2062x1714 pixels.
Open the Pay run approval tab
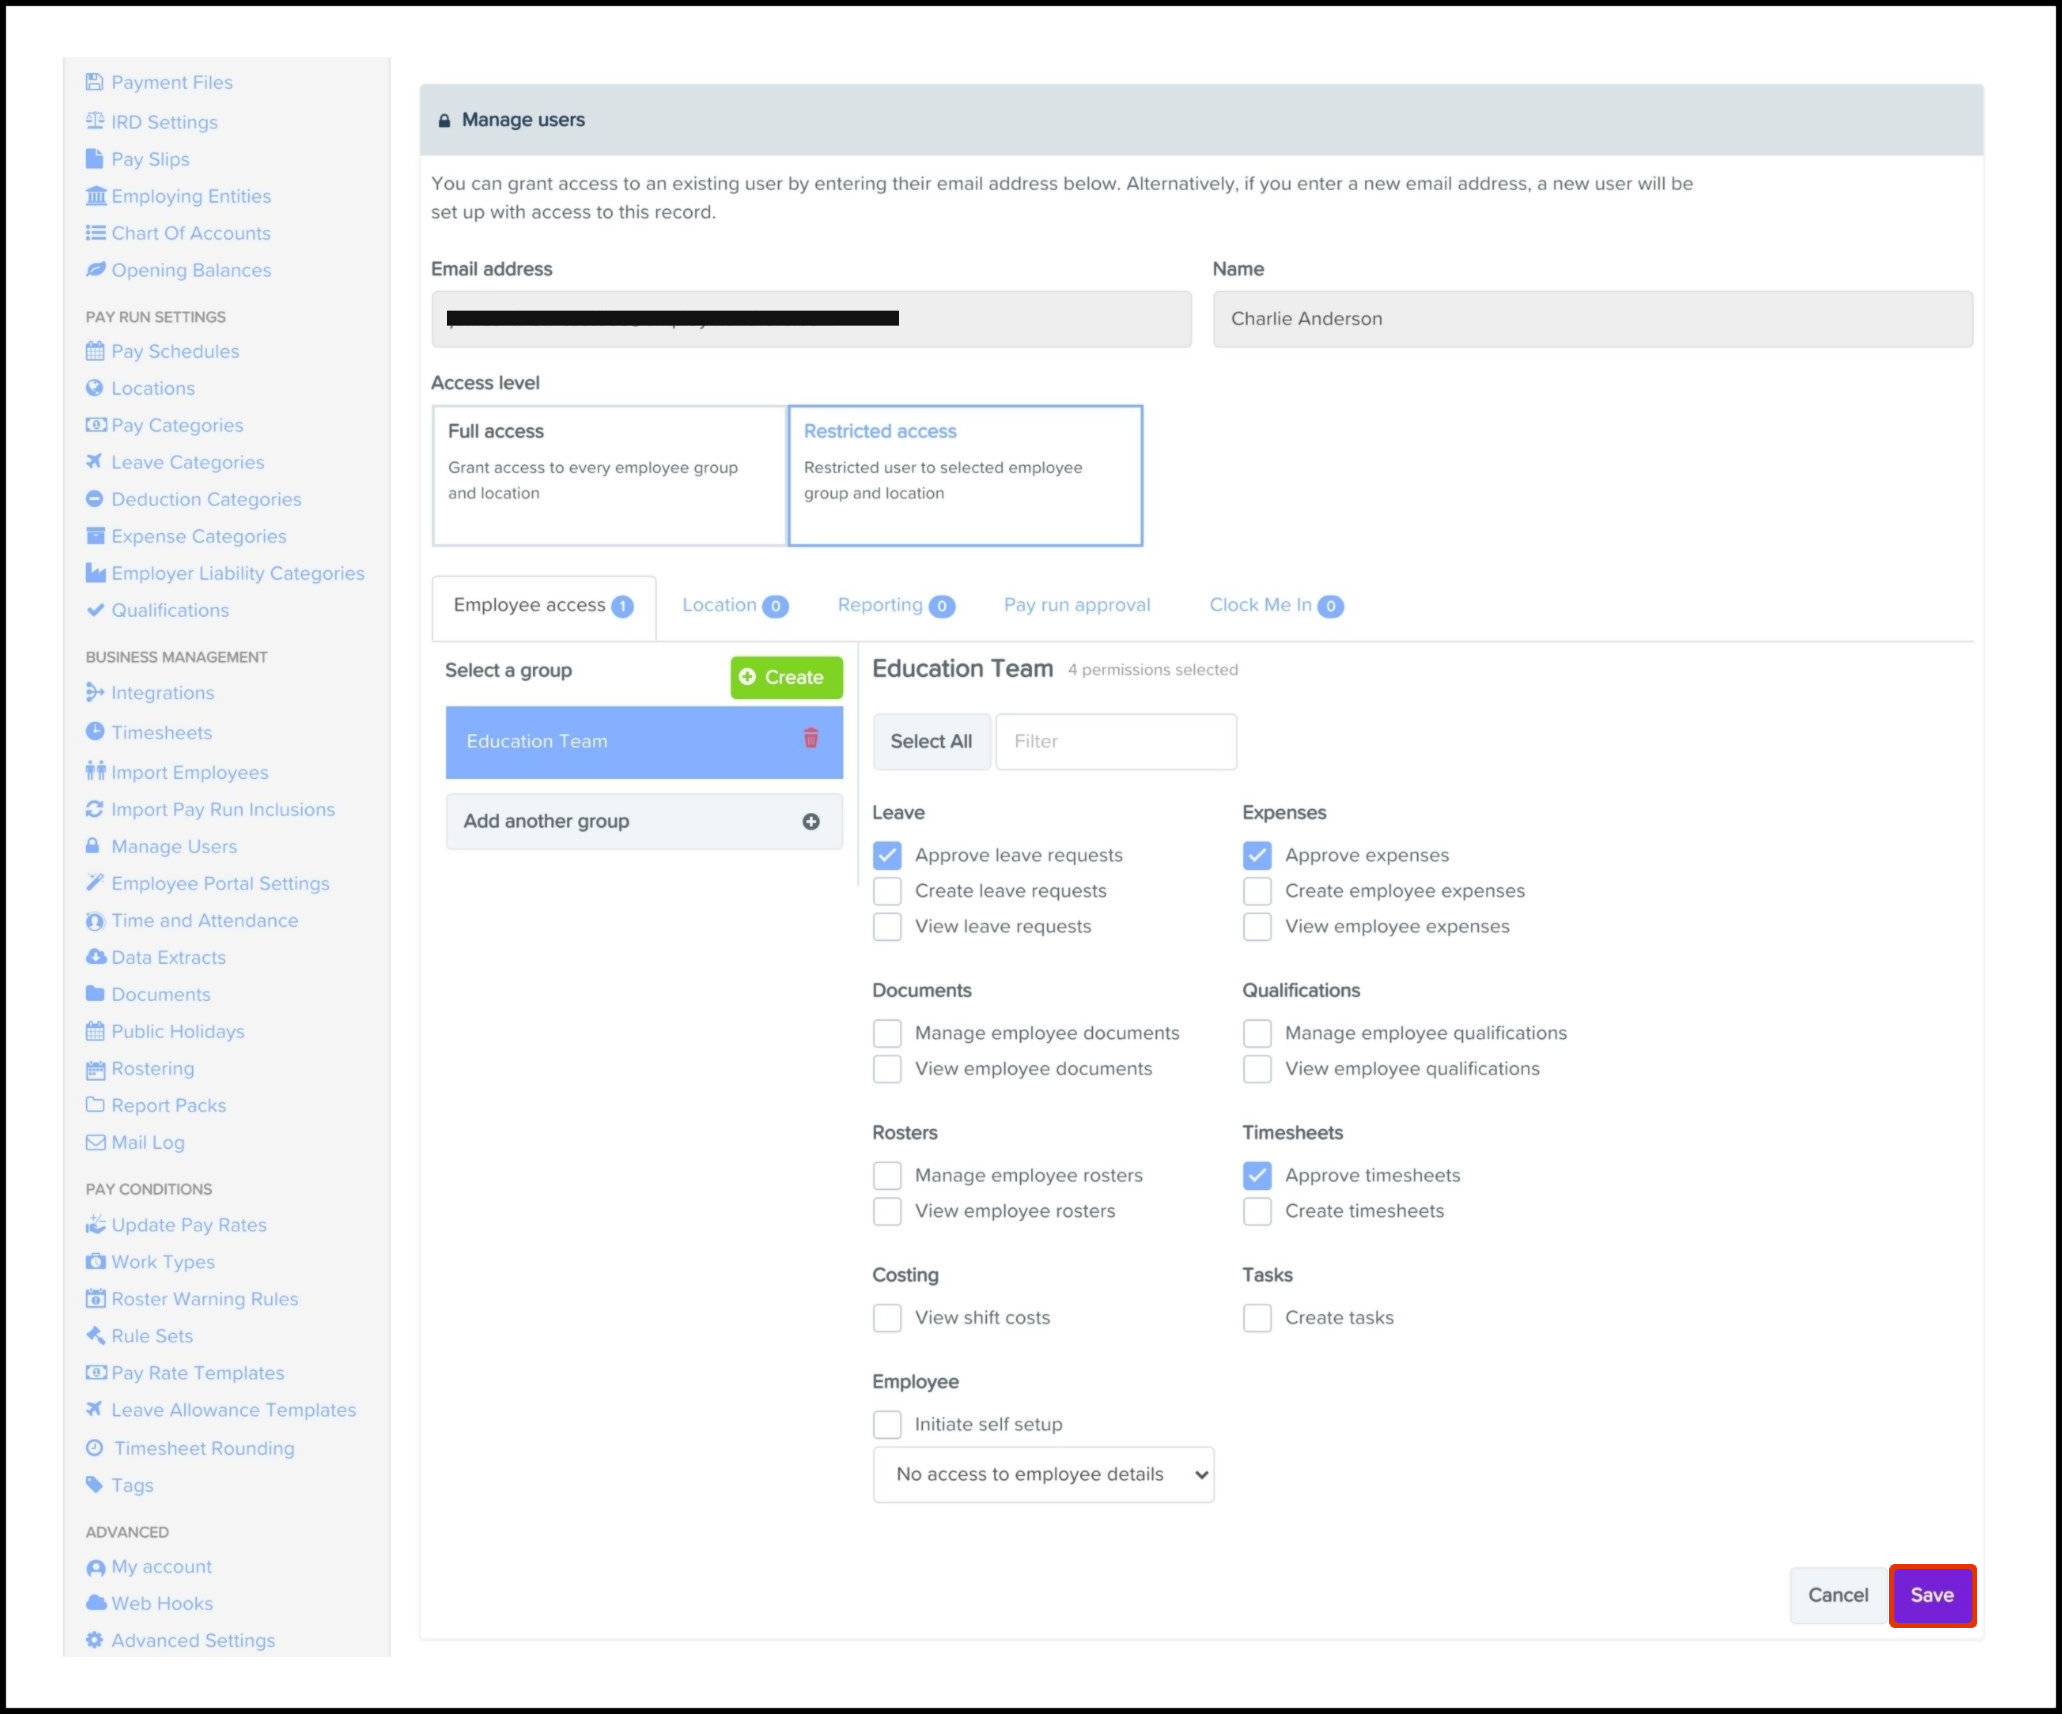(x=1077, y=605)
